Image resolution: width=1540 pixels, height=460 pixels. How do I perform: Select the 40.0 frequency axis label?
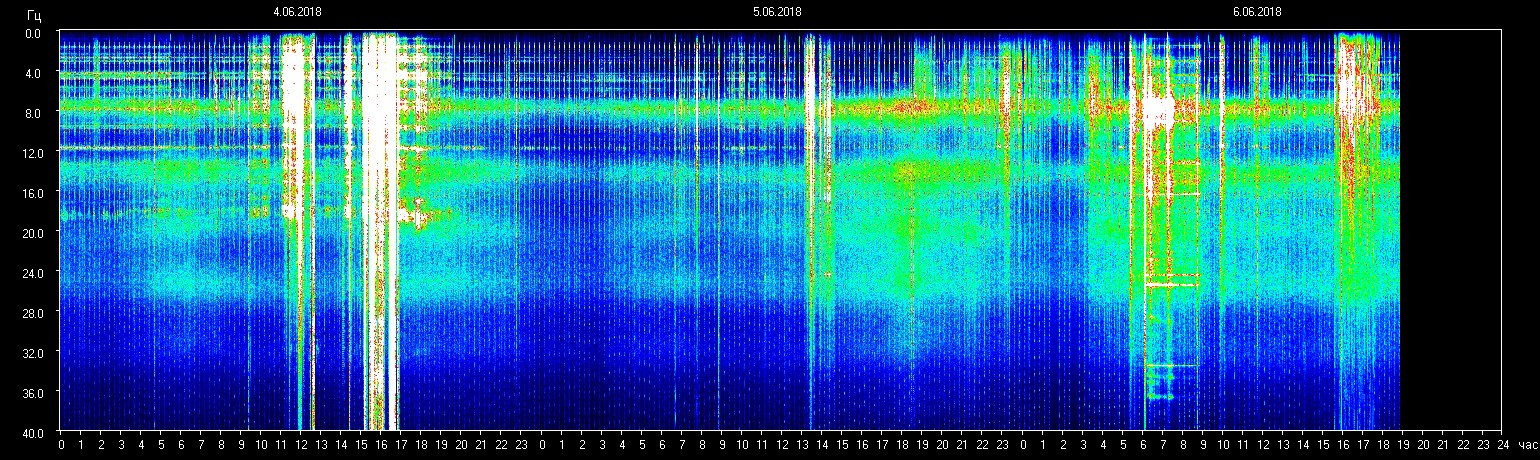coord(31,432)
